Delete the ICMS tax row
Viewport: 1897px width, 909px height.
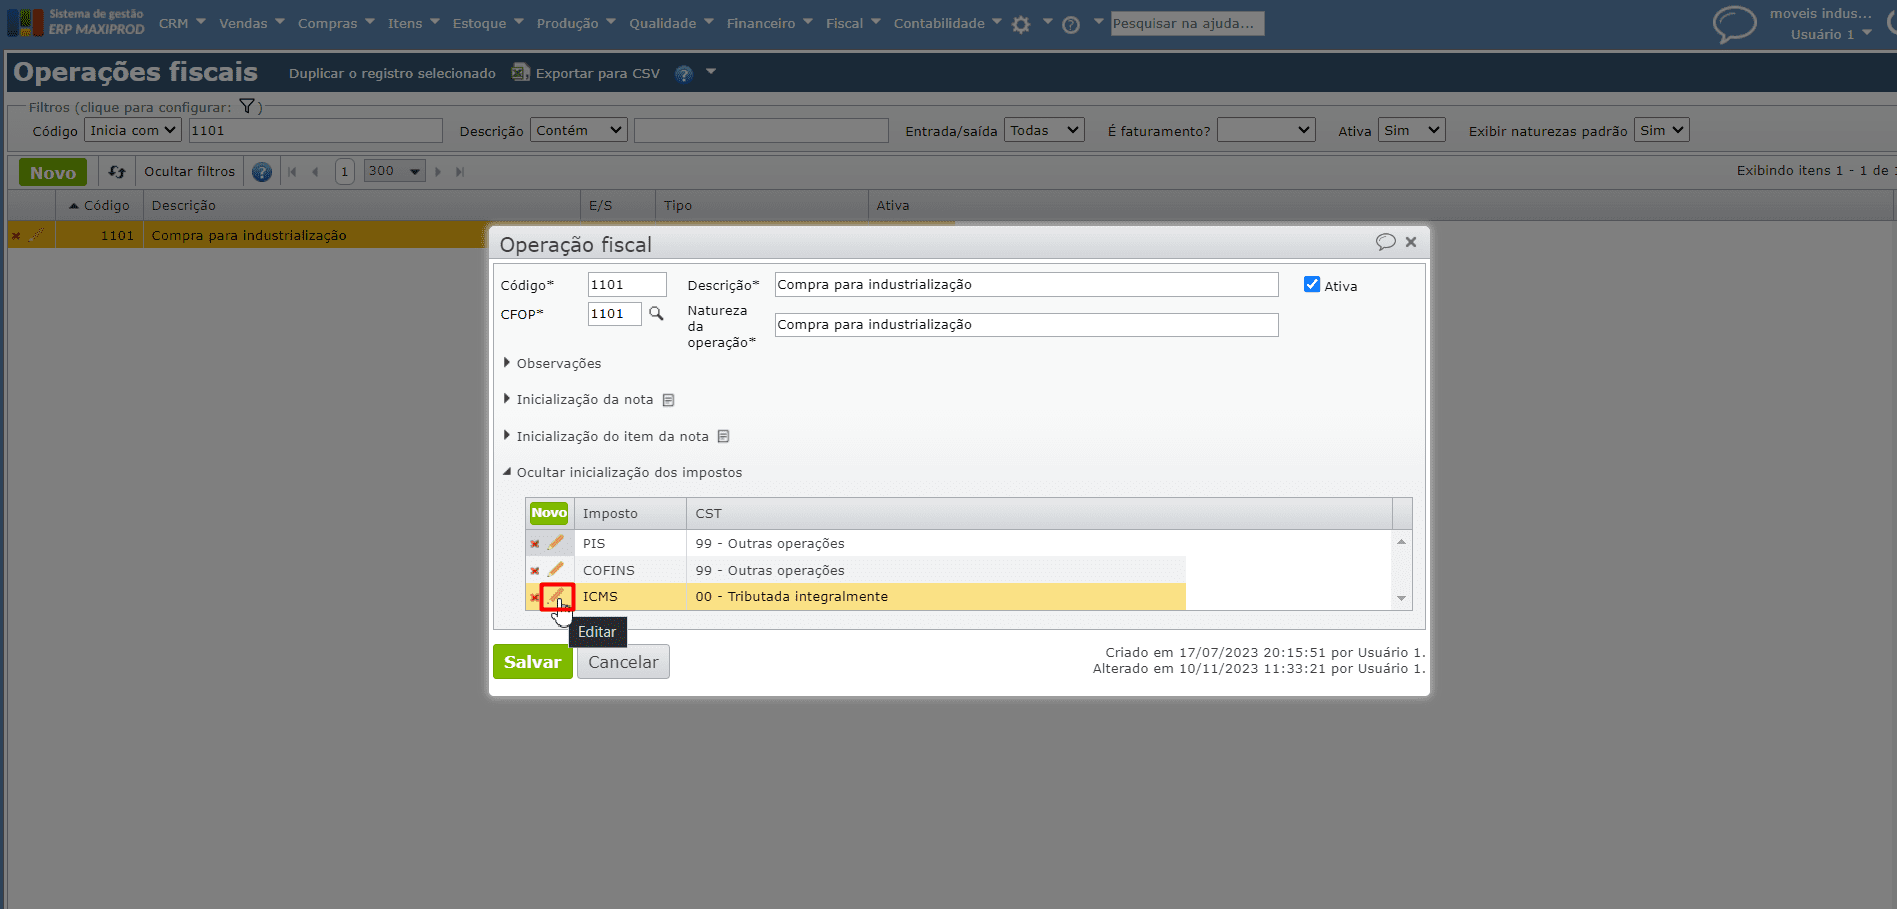534,597
